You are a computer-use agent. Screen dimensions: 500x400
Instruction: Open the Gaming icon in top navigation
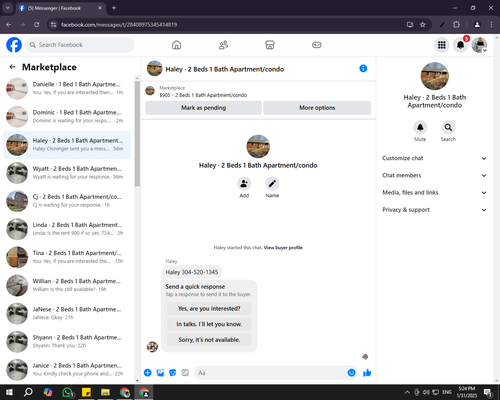[316, 45]
